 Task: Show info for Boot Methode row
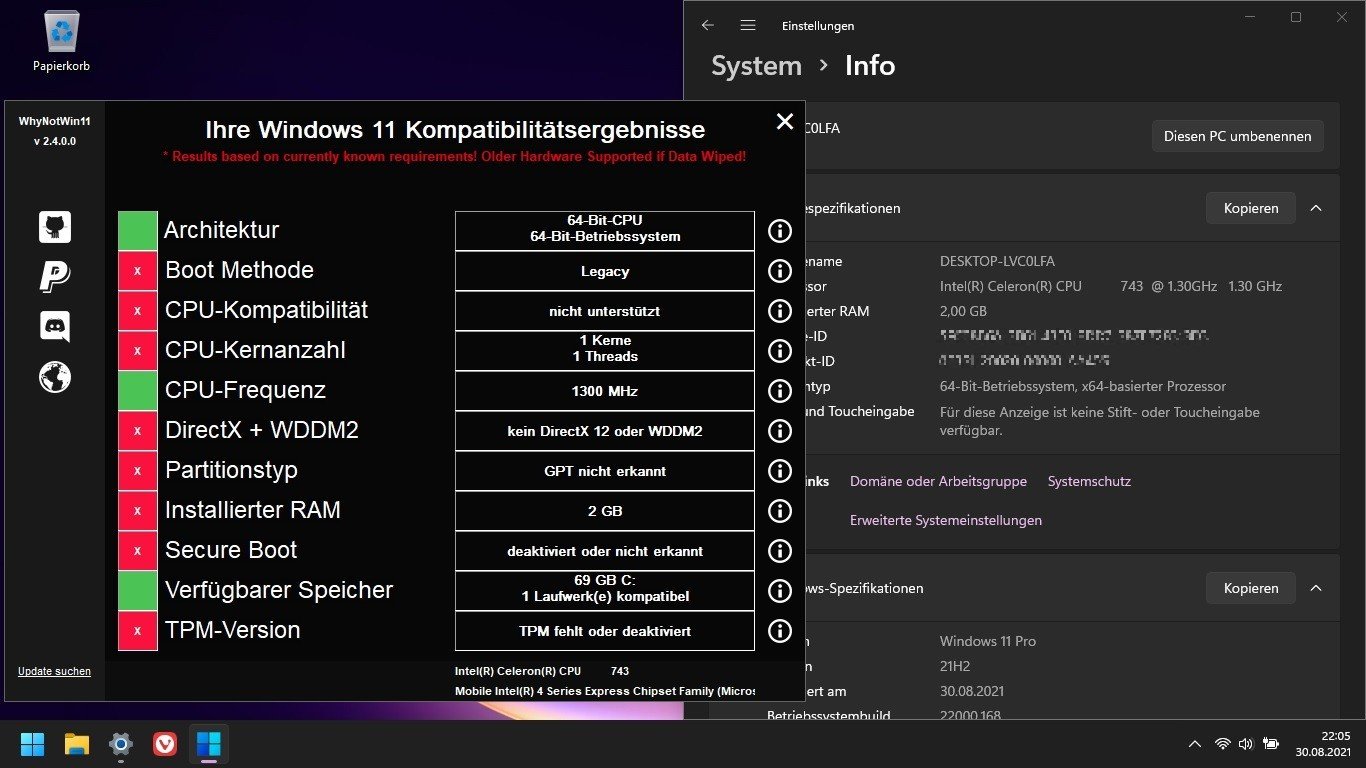(780, 271)
